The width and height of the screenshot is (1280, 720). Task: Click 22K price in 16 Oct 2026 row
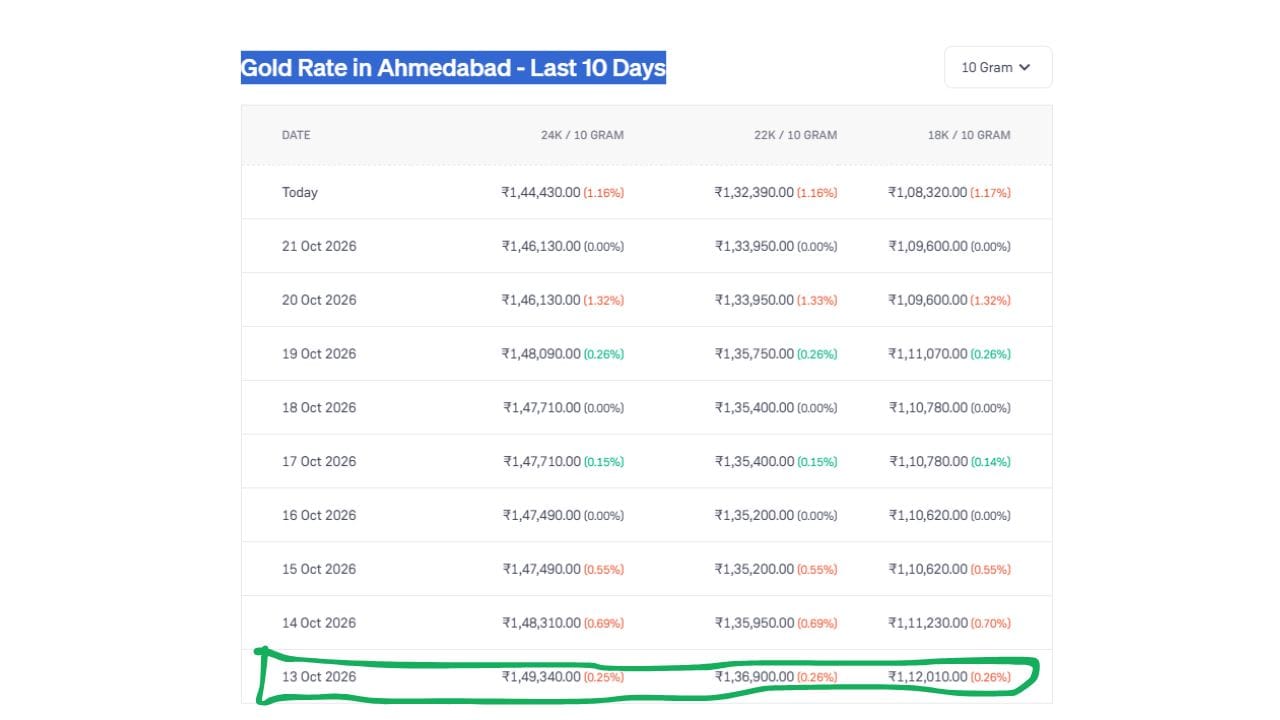[754, 515]
